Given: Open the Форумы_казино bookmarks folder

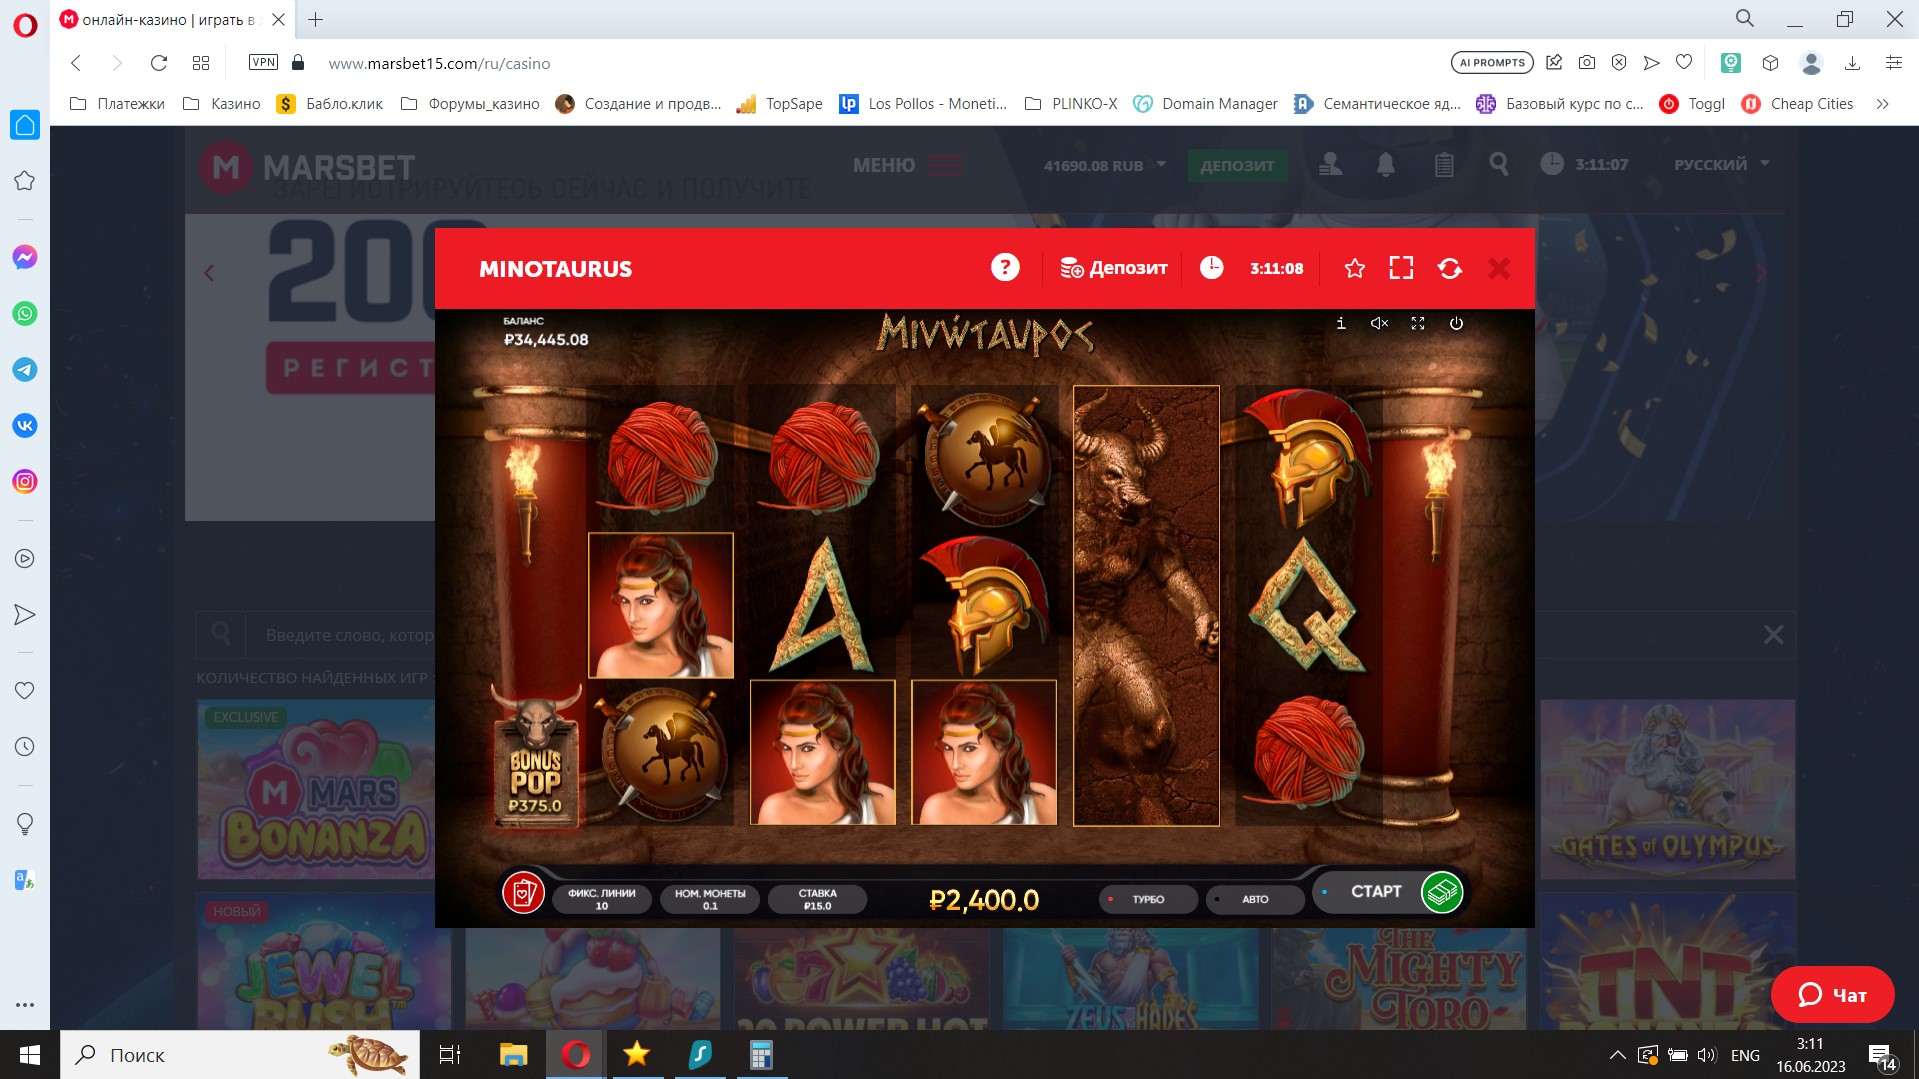Looking at the screenshot, I should coord(470,104).
